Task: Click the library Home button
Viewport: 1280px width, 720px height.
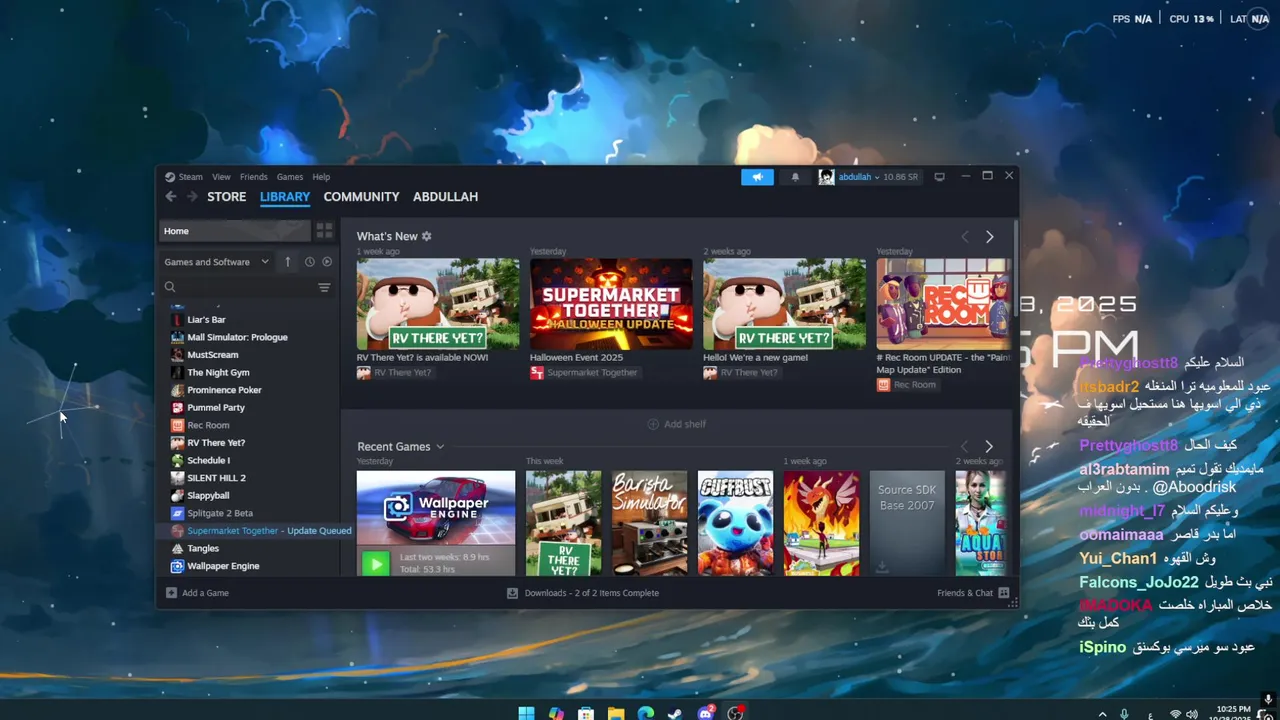Action: (235, 231)
